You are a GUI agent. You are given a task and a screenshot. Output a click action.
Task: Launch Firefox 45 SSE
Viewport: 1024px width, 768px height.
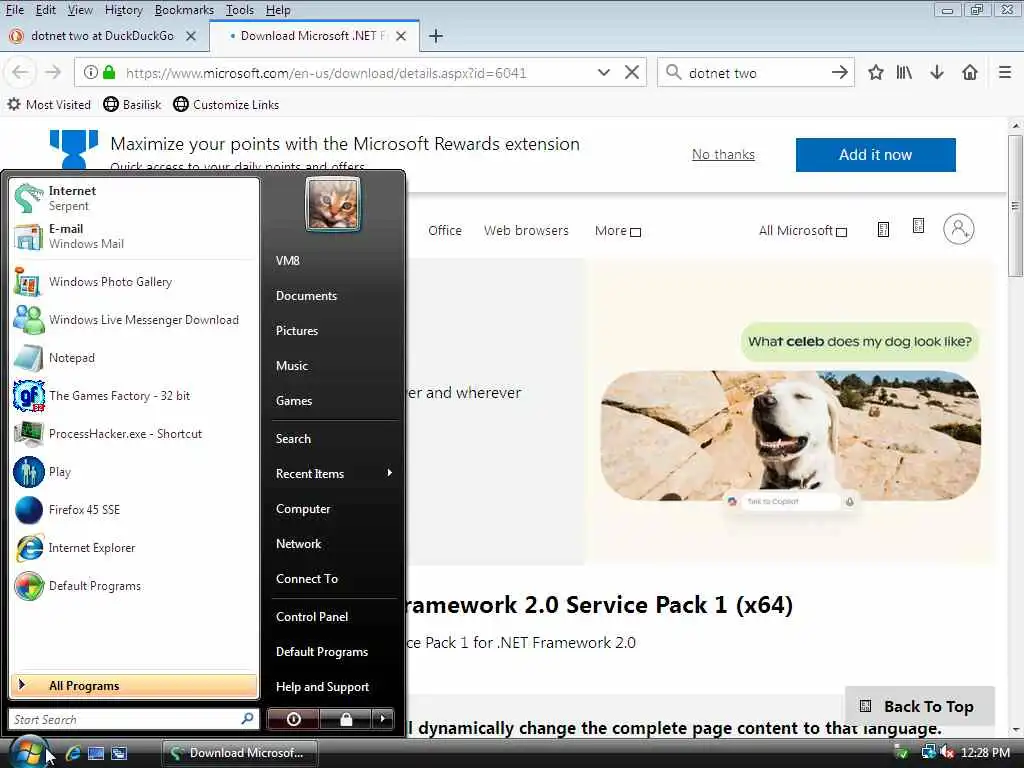click(134, 510)
